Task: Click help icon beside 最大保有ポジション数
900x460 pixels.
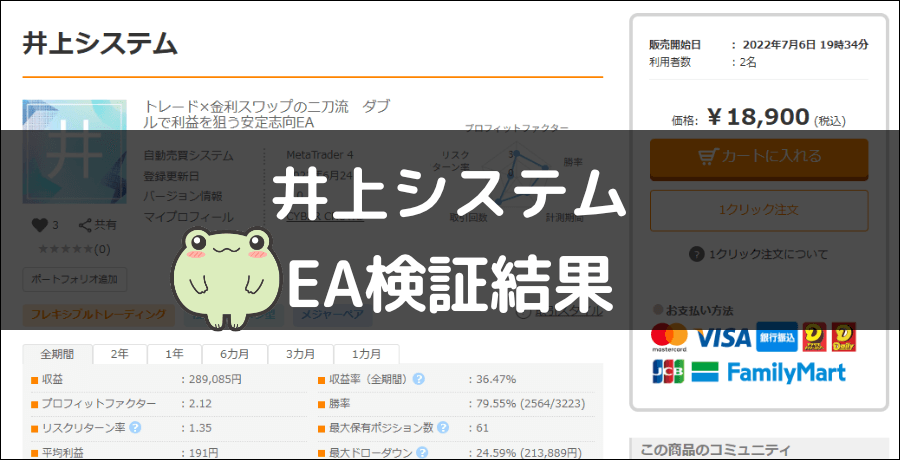Action: 443,427
